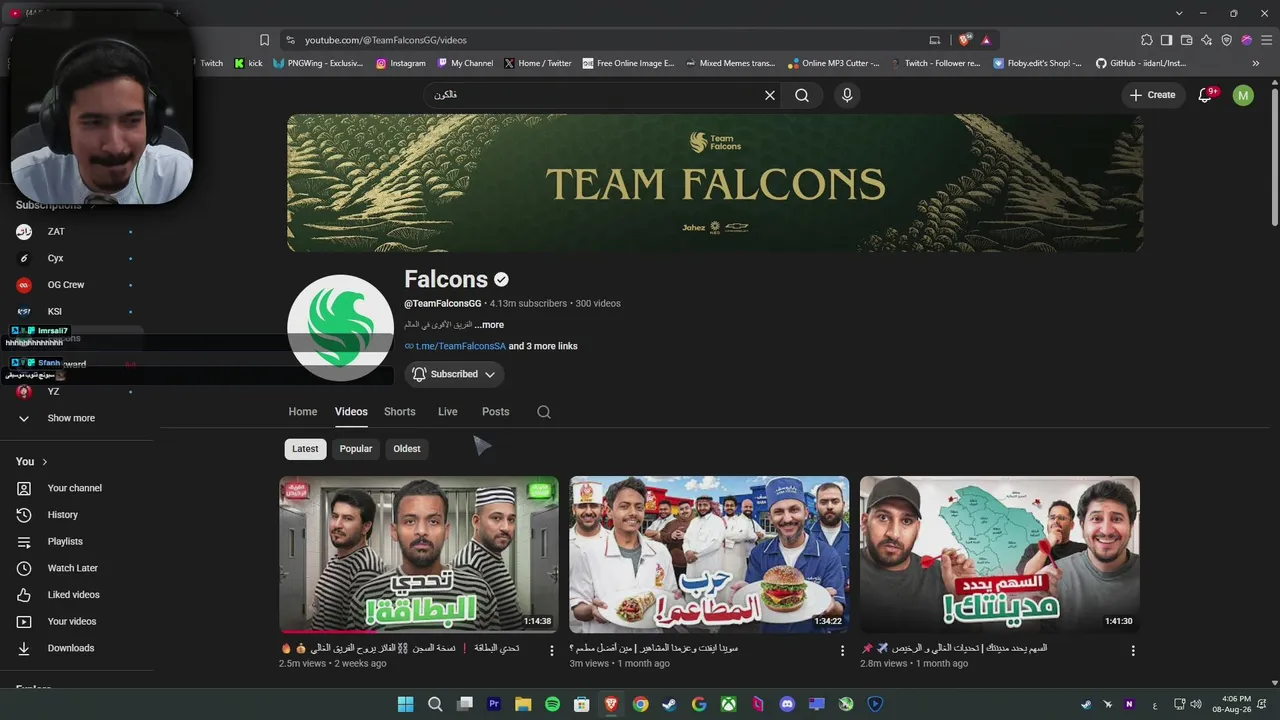Click the Create button
The width and height of the screenshot is (1280, 720).
pyautogui.click(x=1152, y=95)
